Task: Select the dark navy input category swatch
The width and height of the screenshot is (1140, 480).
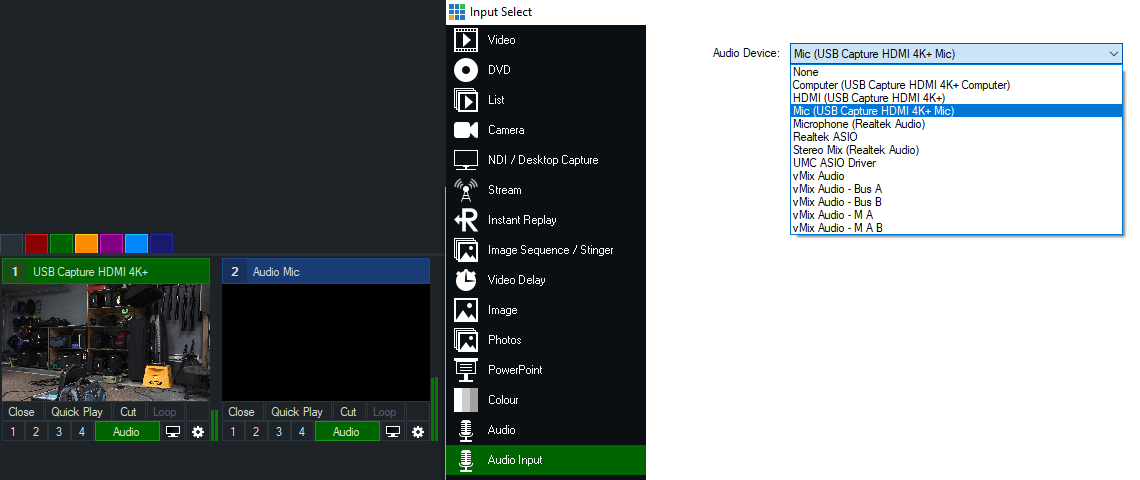Action: coord(161,244)
